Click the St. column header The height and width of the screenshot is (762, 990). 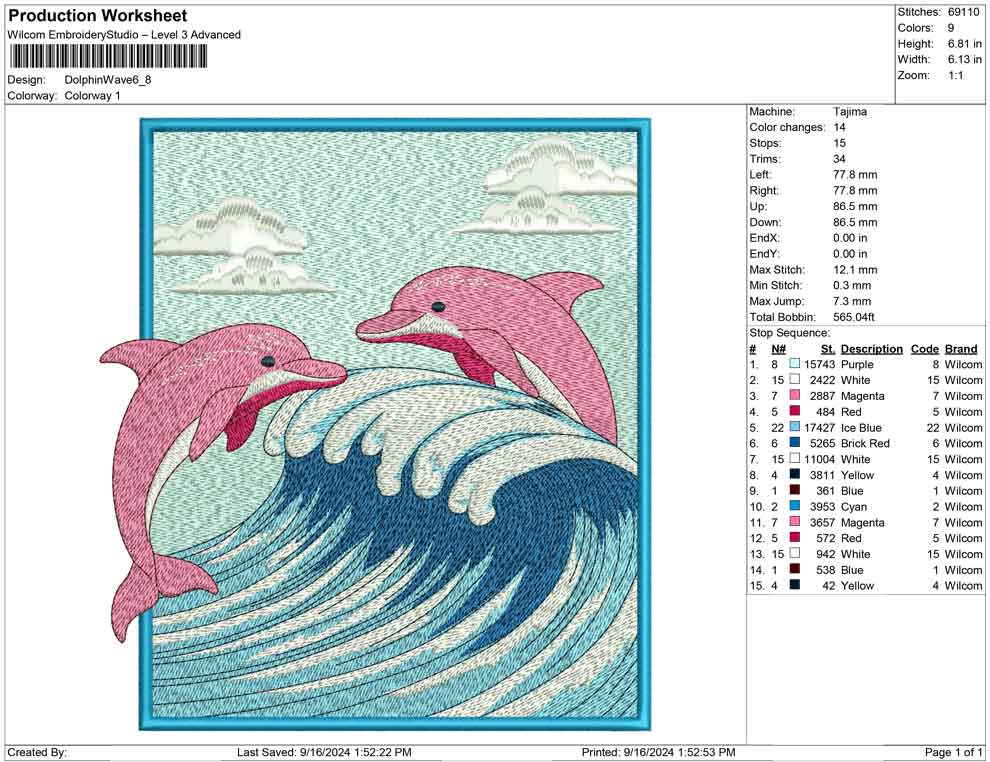point(826,348)
